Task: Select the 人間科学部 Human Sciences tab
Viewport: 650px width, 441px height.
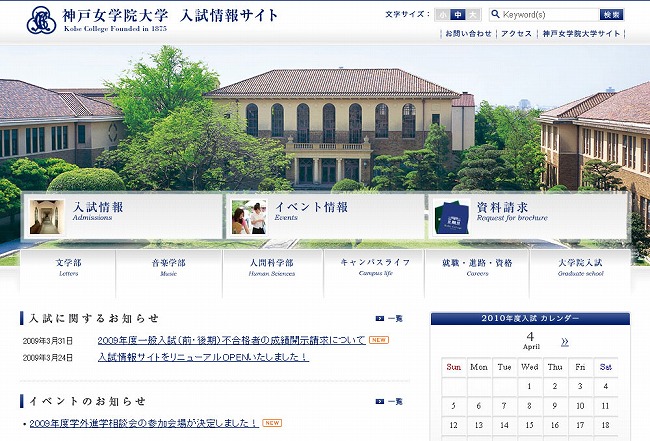Action: click(272, 268)
